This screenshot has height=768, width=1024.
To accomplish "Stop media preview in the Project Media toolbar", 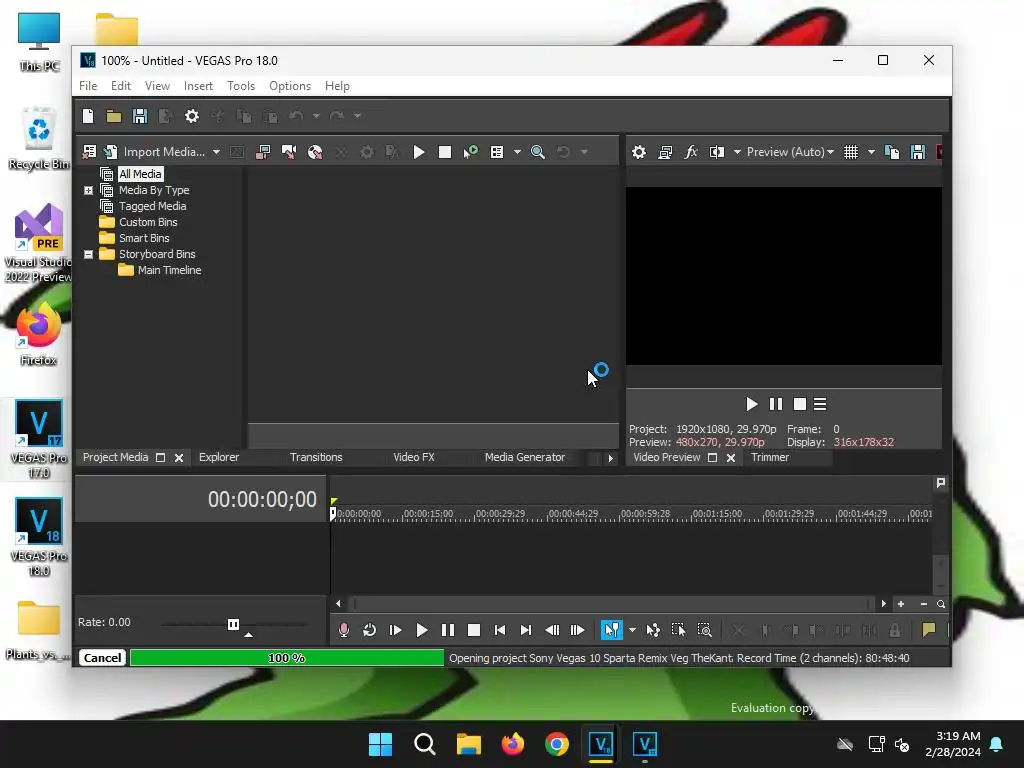I will 445,152.
